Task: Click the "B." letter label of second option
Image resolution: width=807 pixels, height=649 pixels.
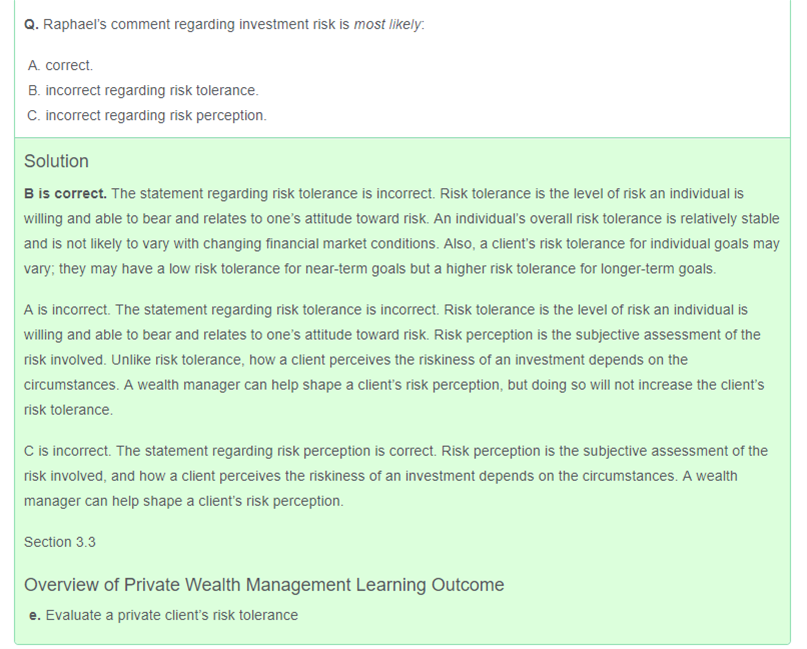Action: 35,90
